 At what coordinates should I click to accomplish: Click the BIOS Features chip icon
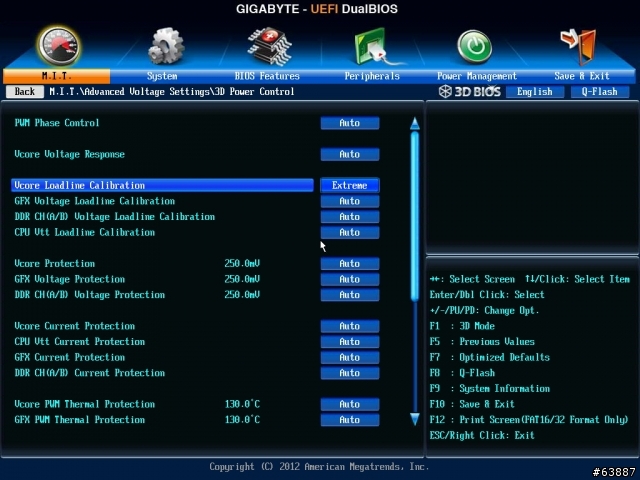click(269, 46)
